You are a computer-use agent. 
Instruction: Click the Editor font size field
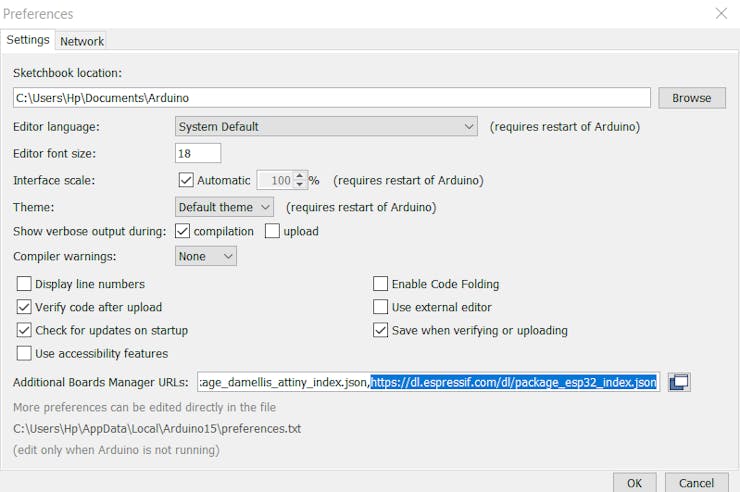(x=198, y=153)
